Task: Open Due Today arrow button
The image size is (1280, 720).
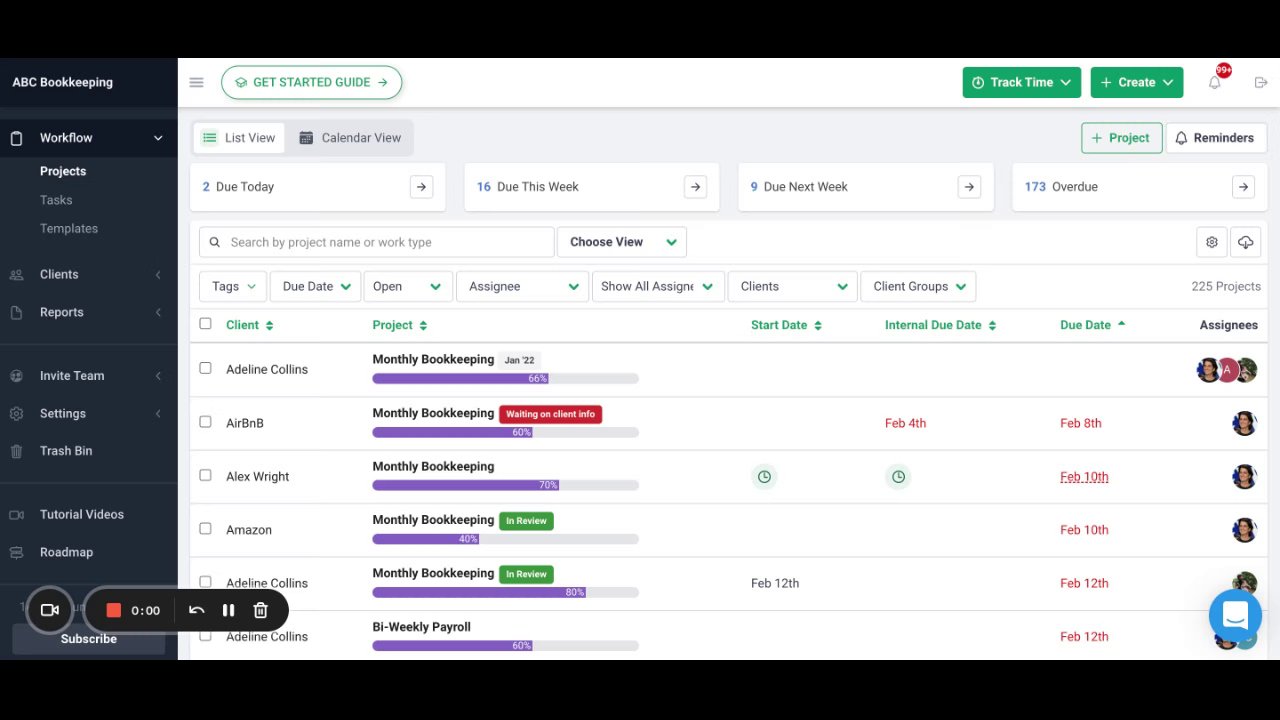Action: (421, 187)
